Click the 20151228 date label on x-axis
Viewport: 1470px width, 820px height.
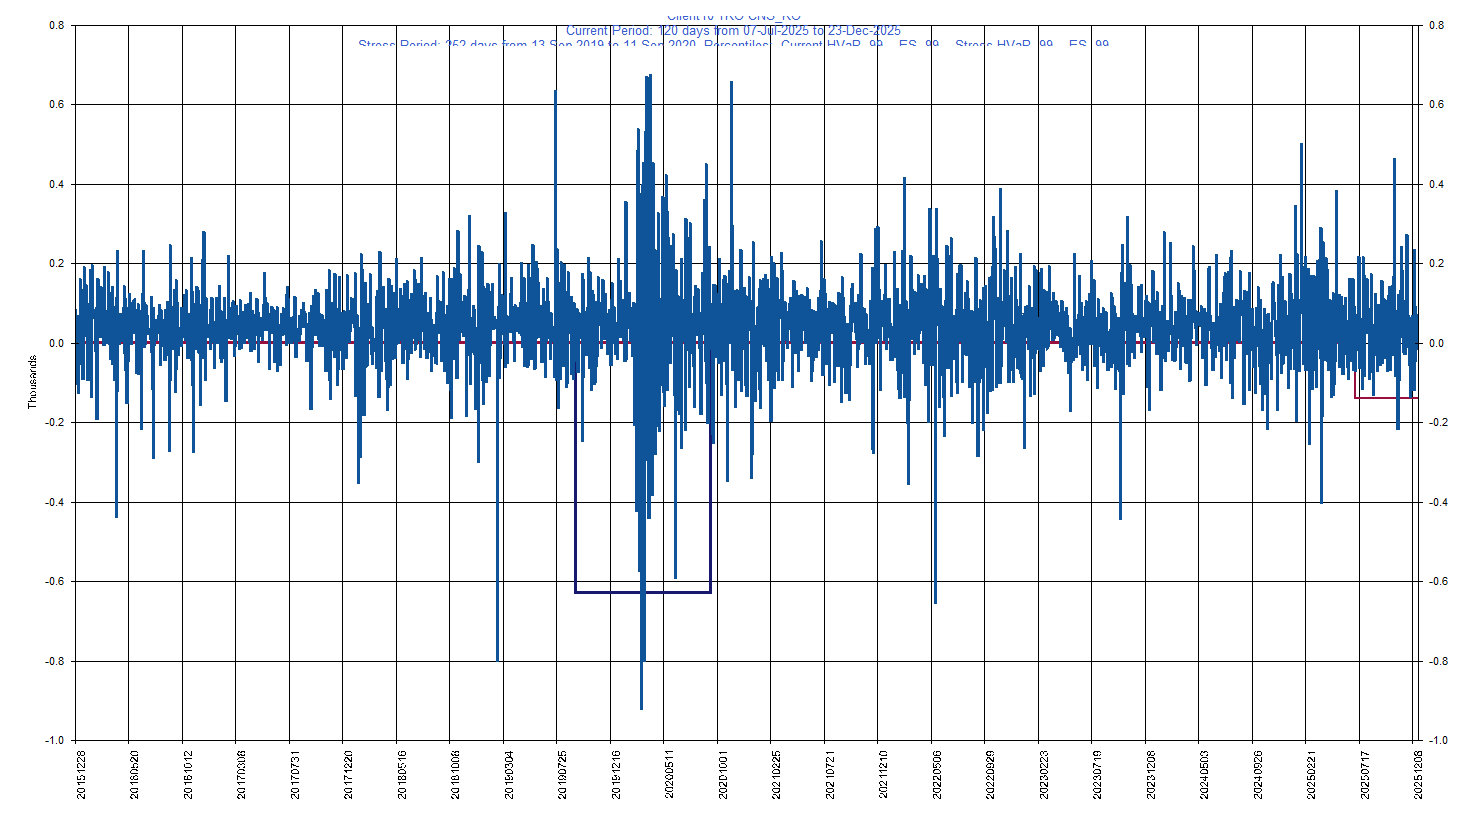(x=81, y=775)
